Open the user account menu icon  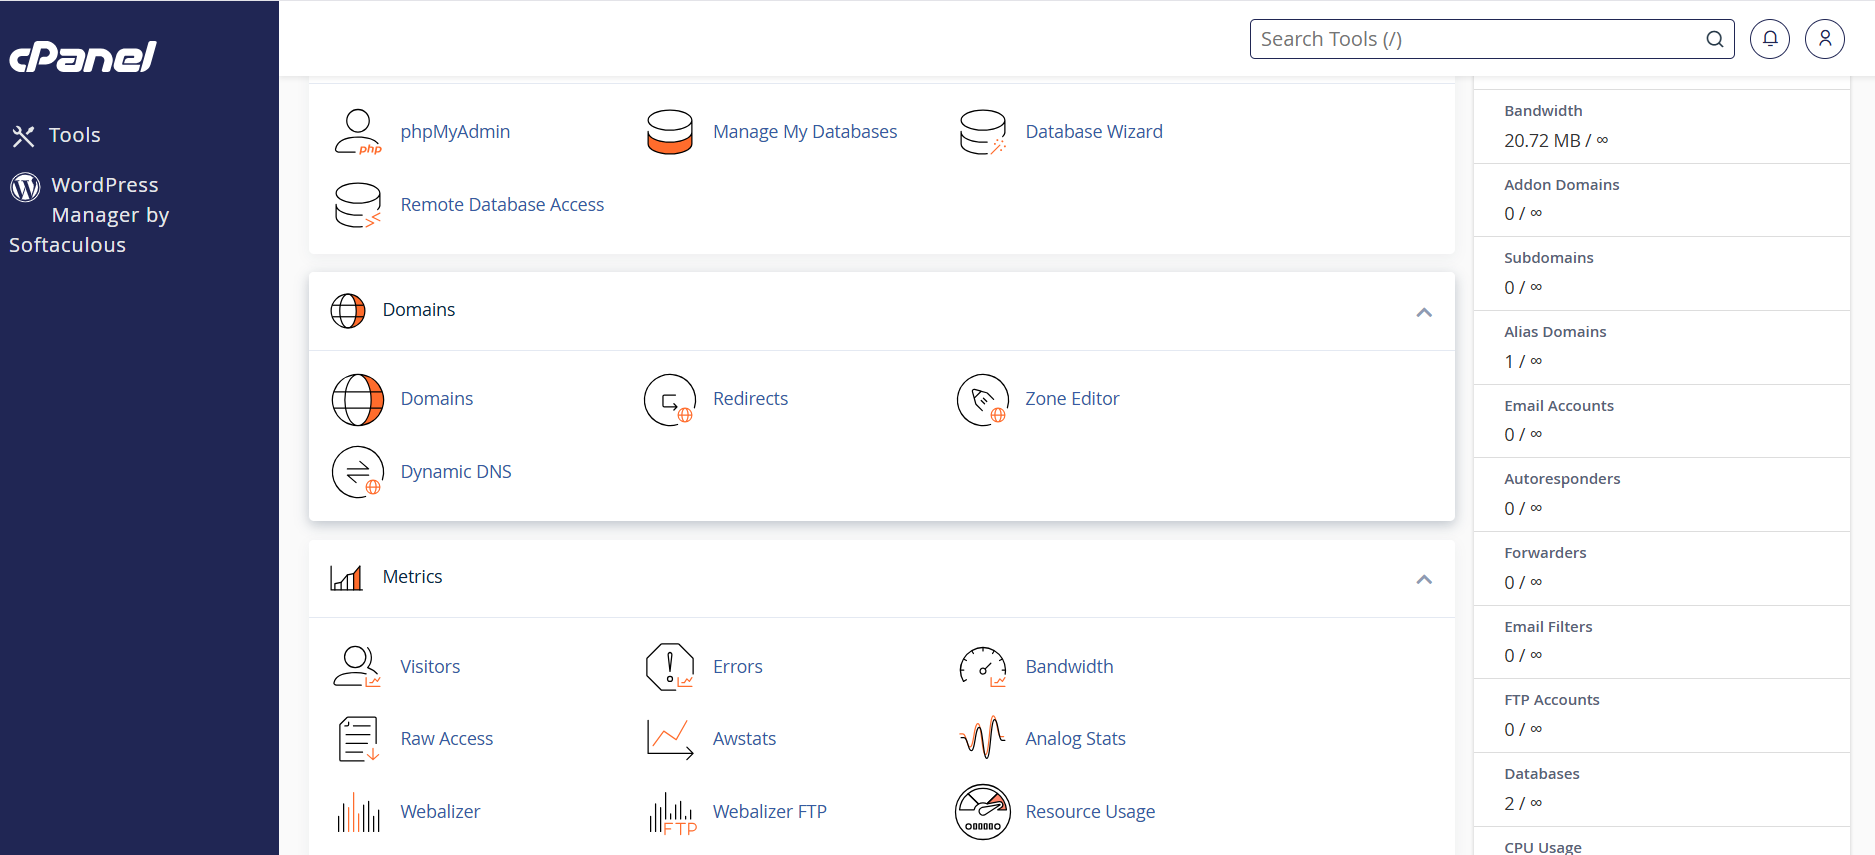click(x=1825, y=39)
